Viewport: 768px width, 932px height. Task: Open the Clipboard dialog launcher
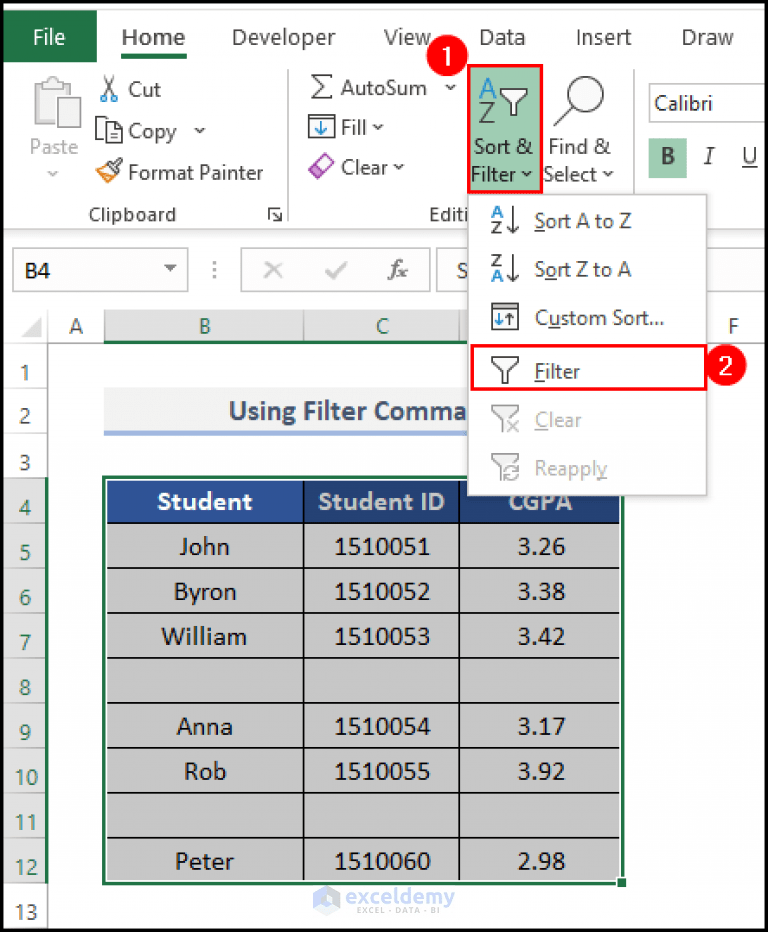[x=274, y=214]
